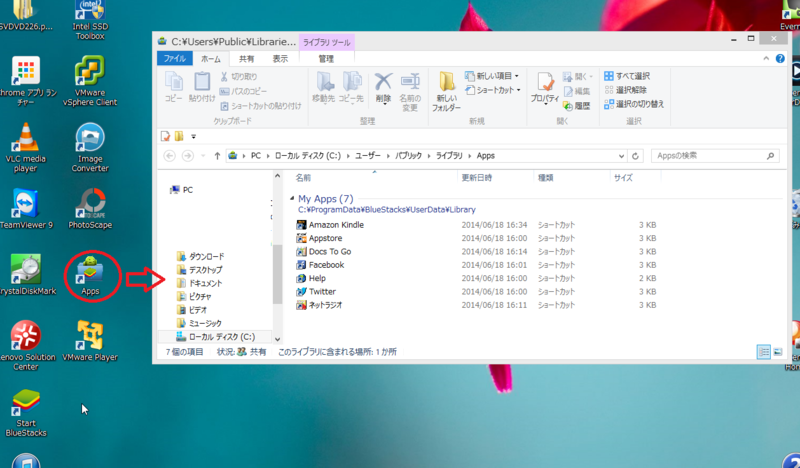The image size is (800, 468).
Task: Click the 切り取り (Cut) ribbon command
Action: click(x=239, y=77)
